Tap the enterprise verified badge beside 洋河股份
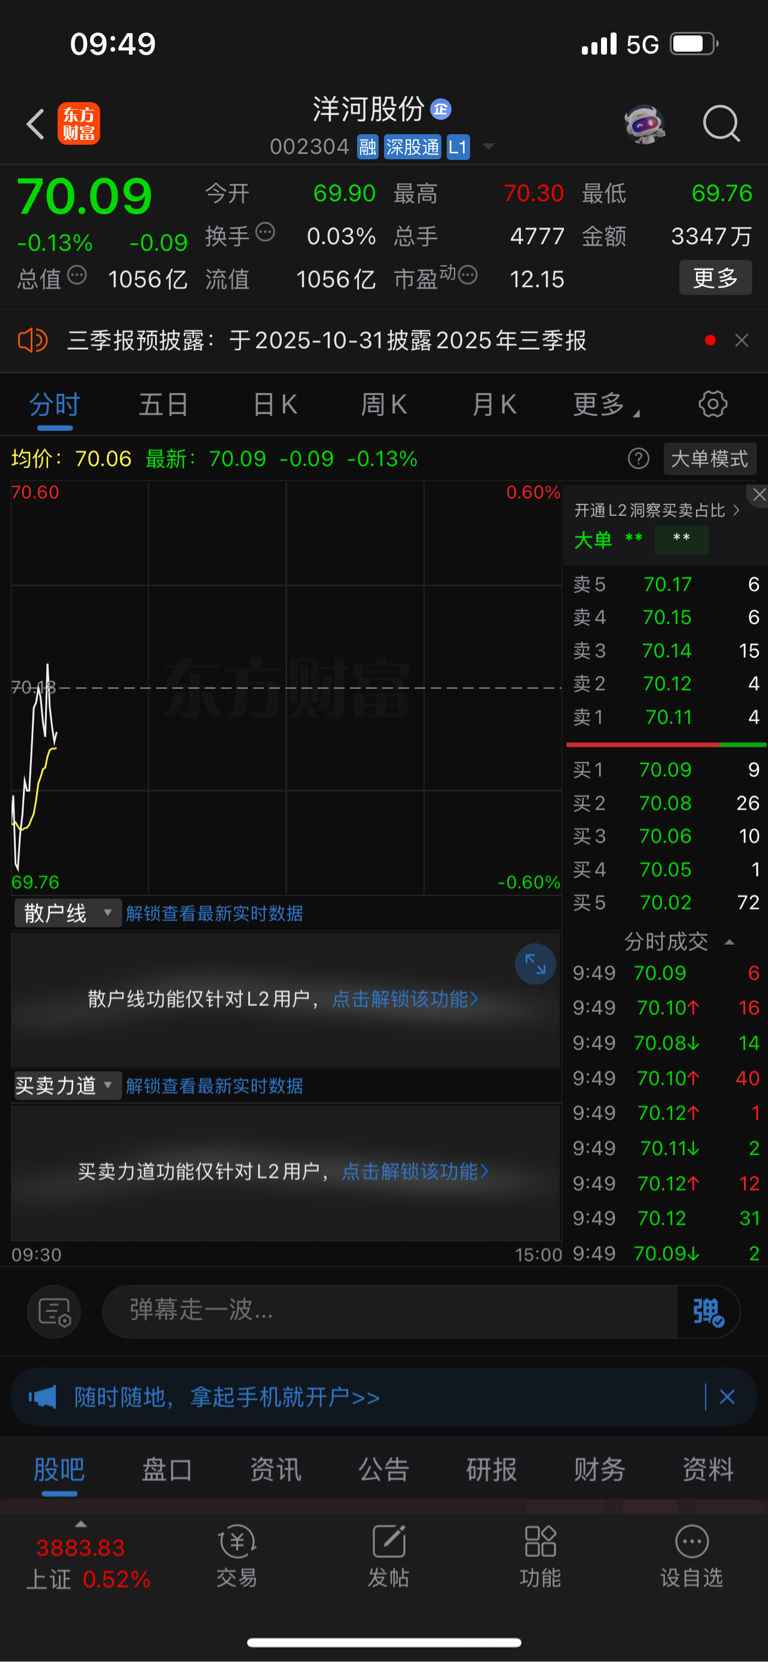 coord(441,109)
